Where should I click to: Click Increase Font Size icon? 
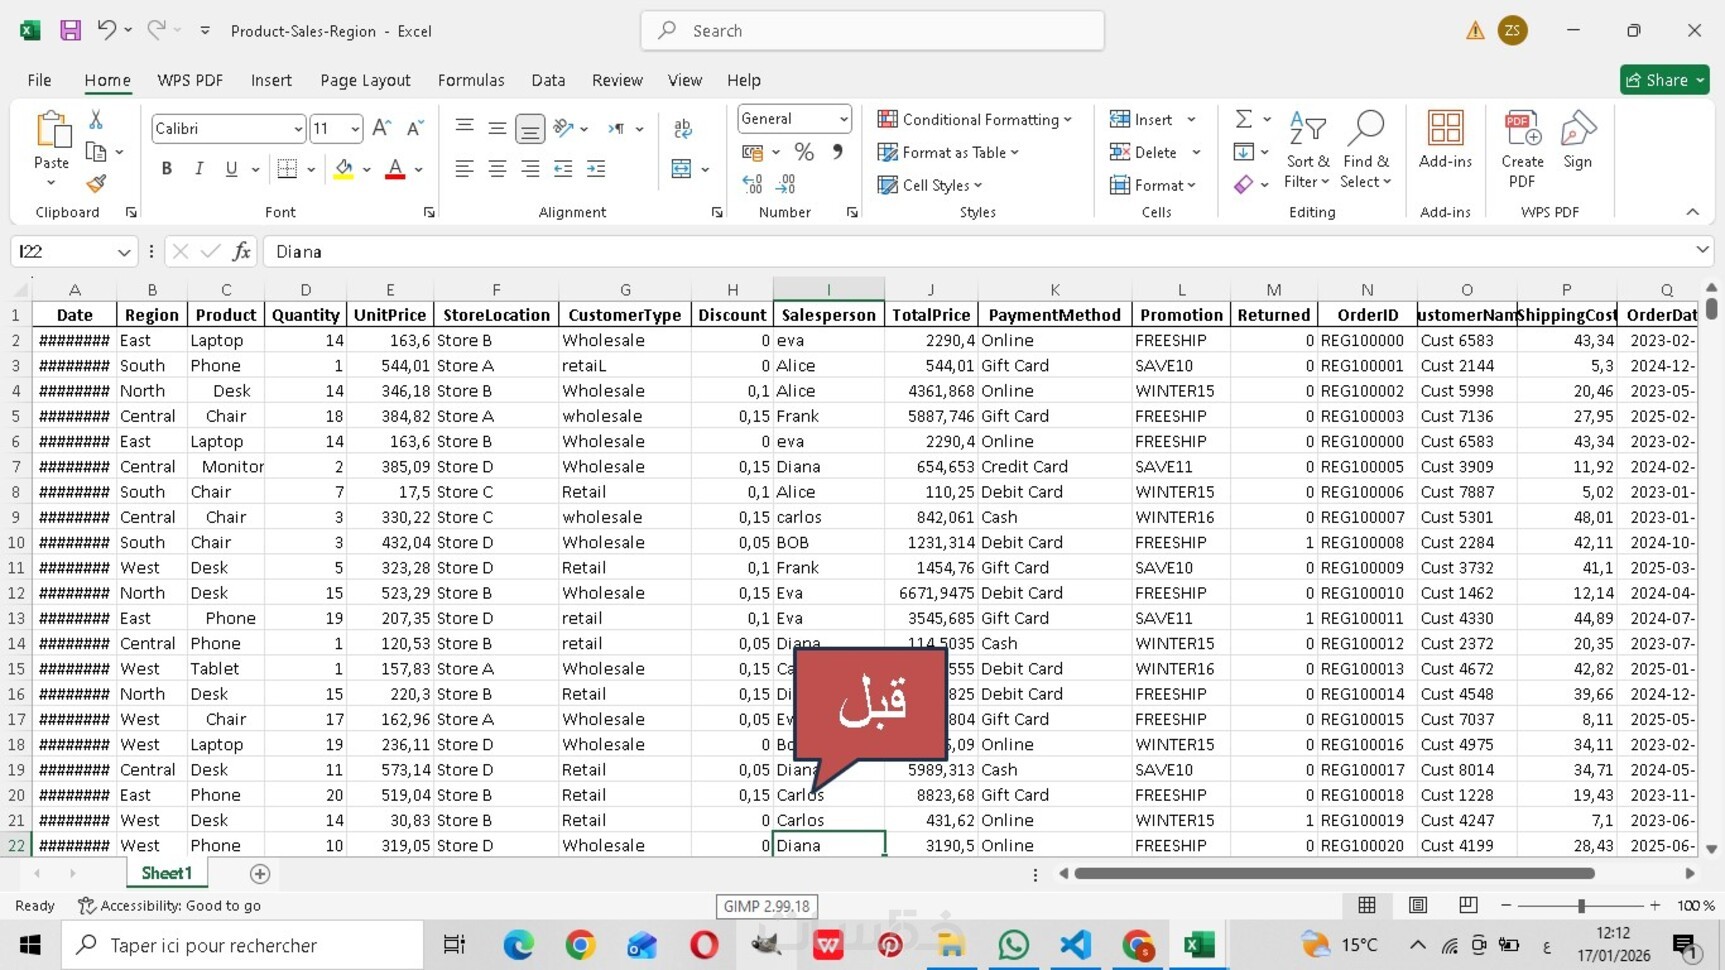tap(381, 128)
